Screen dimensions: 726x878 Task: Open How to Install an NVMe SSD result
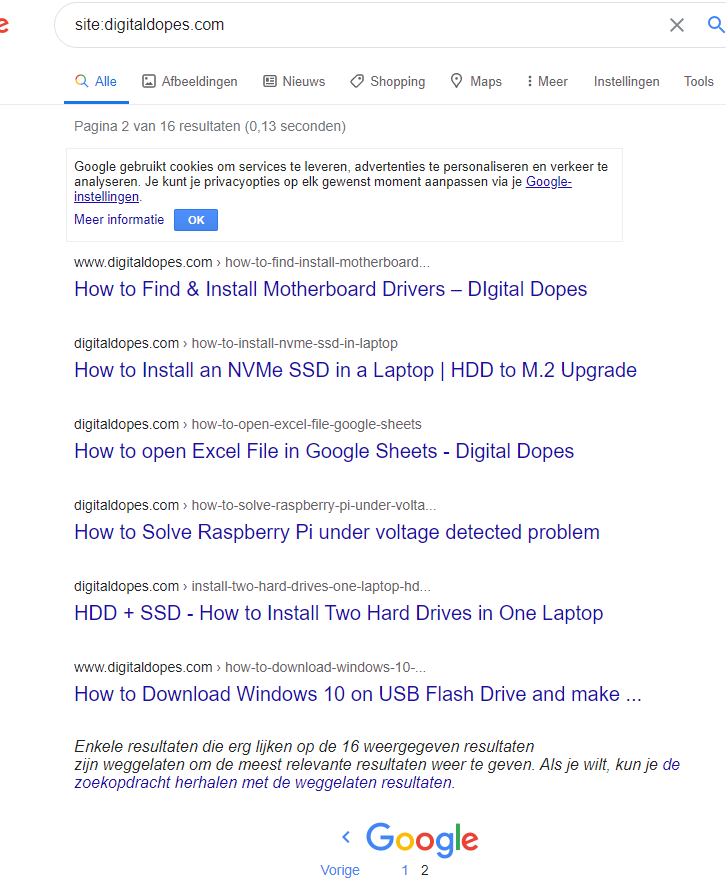[x=355, y=370]
